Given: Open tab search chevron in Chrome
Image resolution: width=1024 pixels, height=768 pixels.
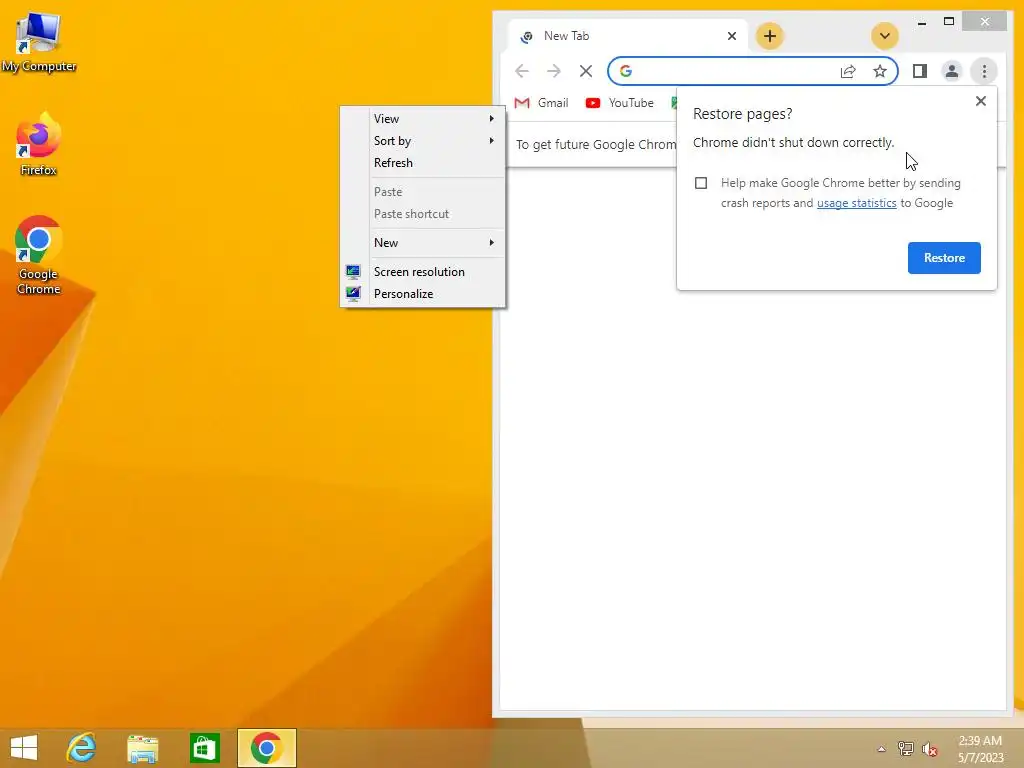Looking at the screenshot, I should pyautogui.click(x=884, y=36).
